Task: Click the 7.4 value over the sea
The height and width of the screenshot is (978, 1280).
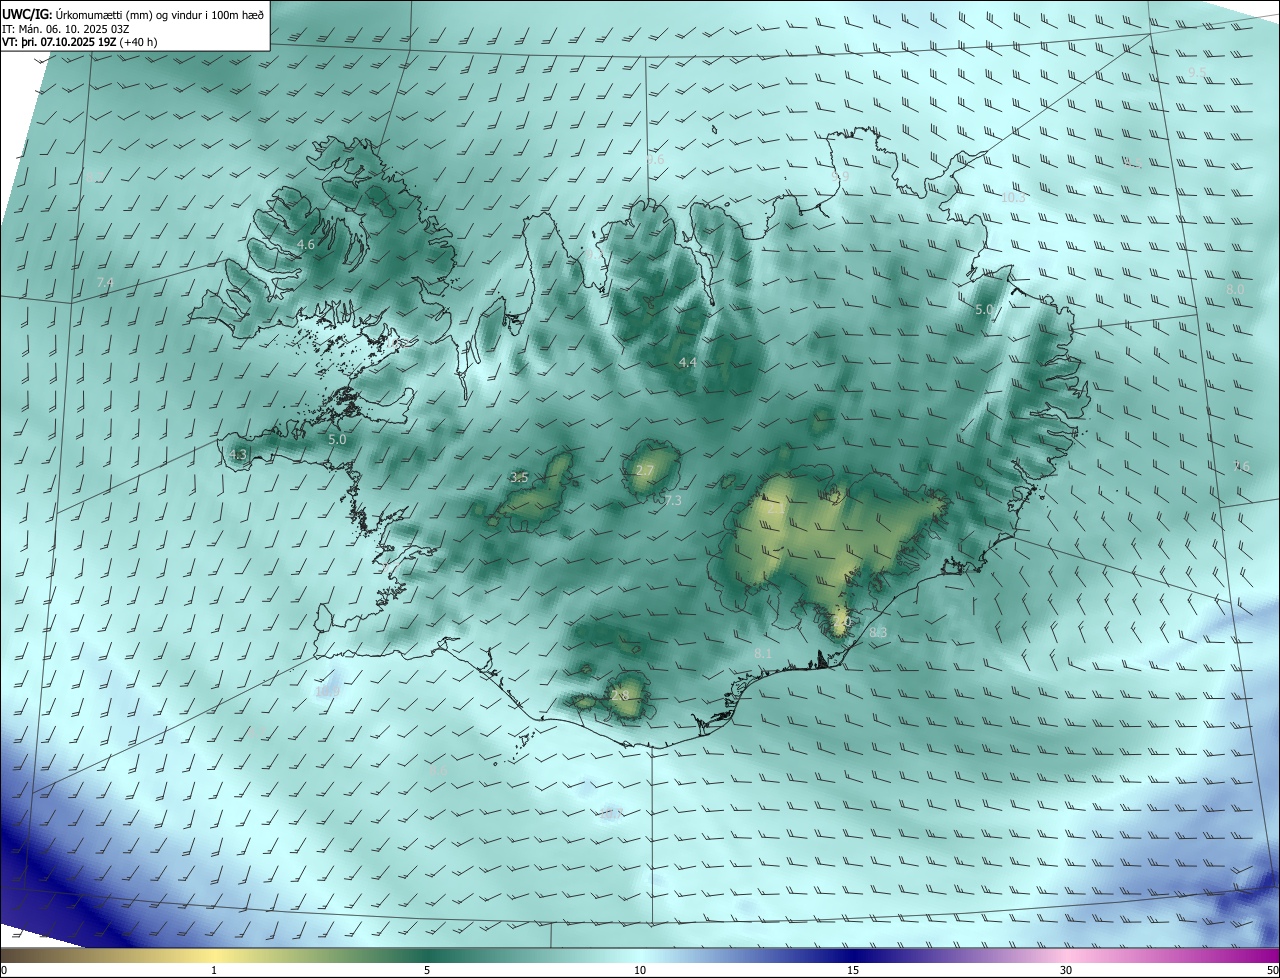Action: click(x=105, y=283)
